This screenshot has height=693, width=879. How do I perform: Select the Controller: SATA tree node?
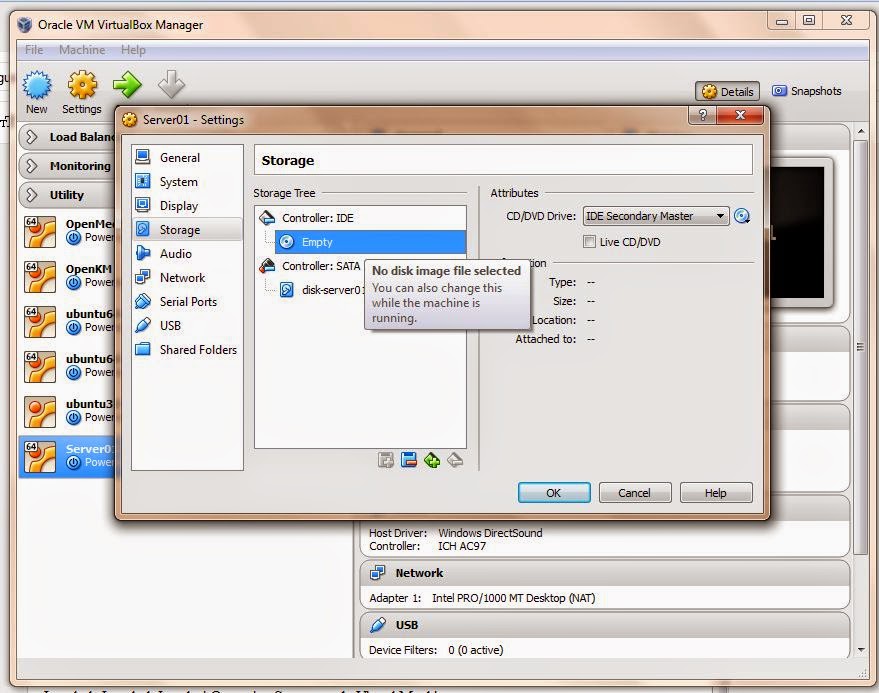tap(311, 266)
